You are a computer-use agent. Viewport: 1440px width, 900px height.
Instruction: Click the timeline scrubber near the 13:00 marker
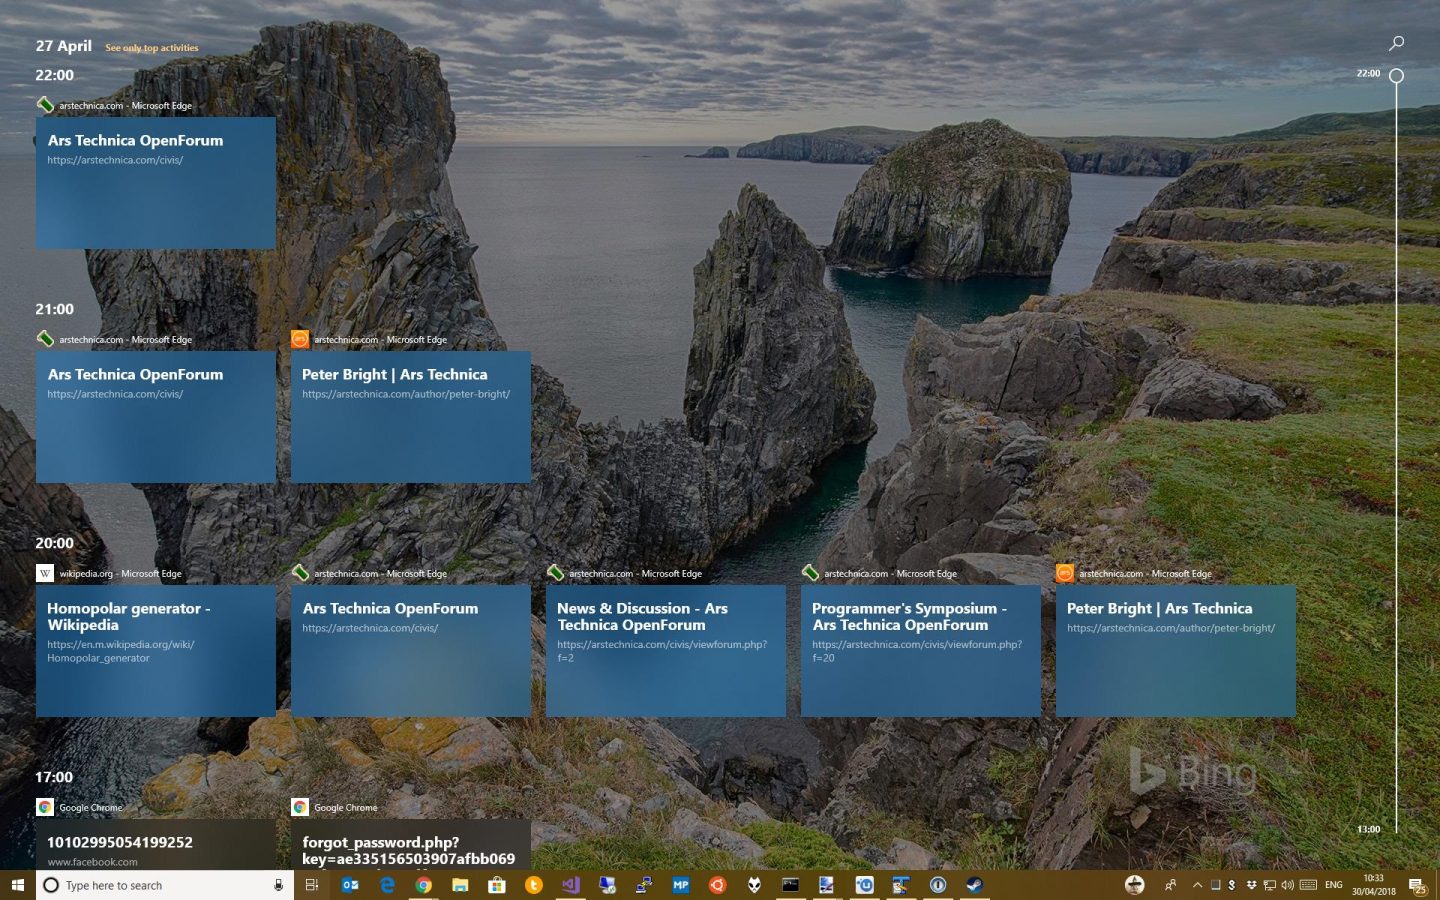(x=1396, y=829)
